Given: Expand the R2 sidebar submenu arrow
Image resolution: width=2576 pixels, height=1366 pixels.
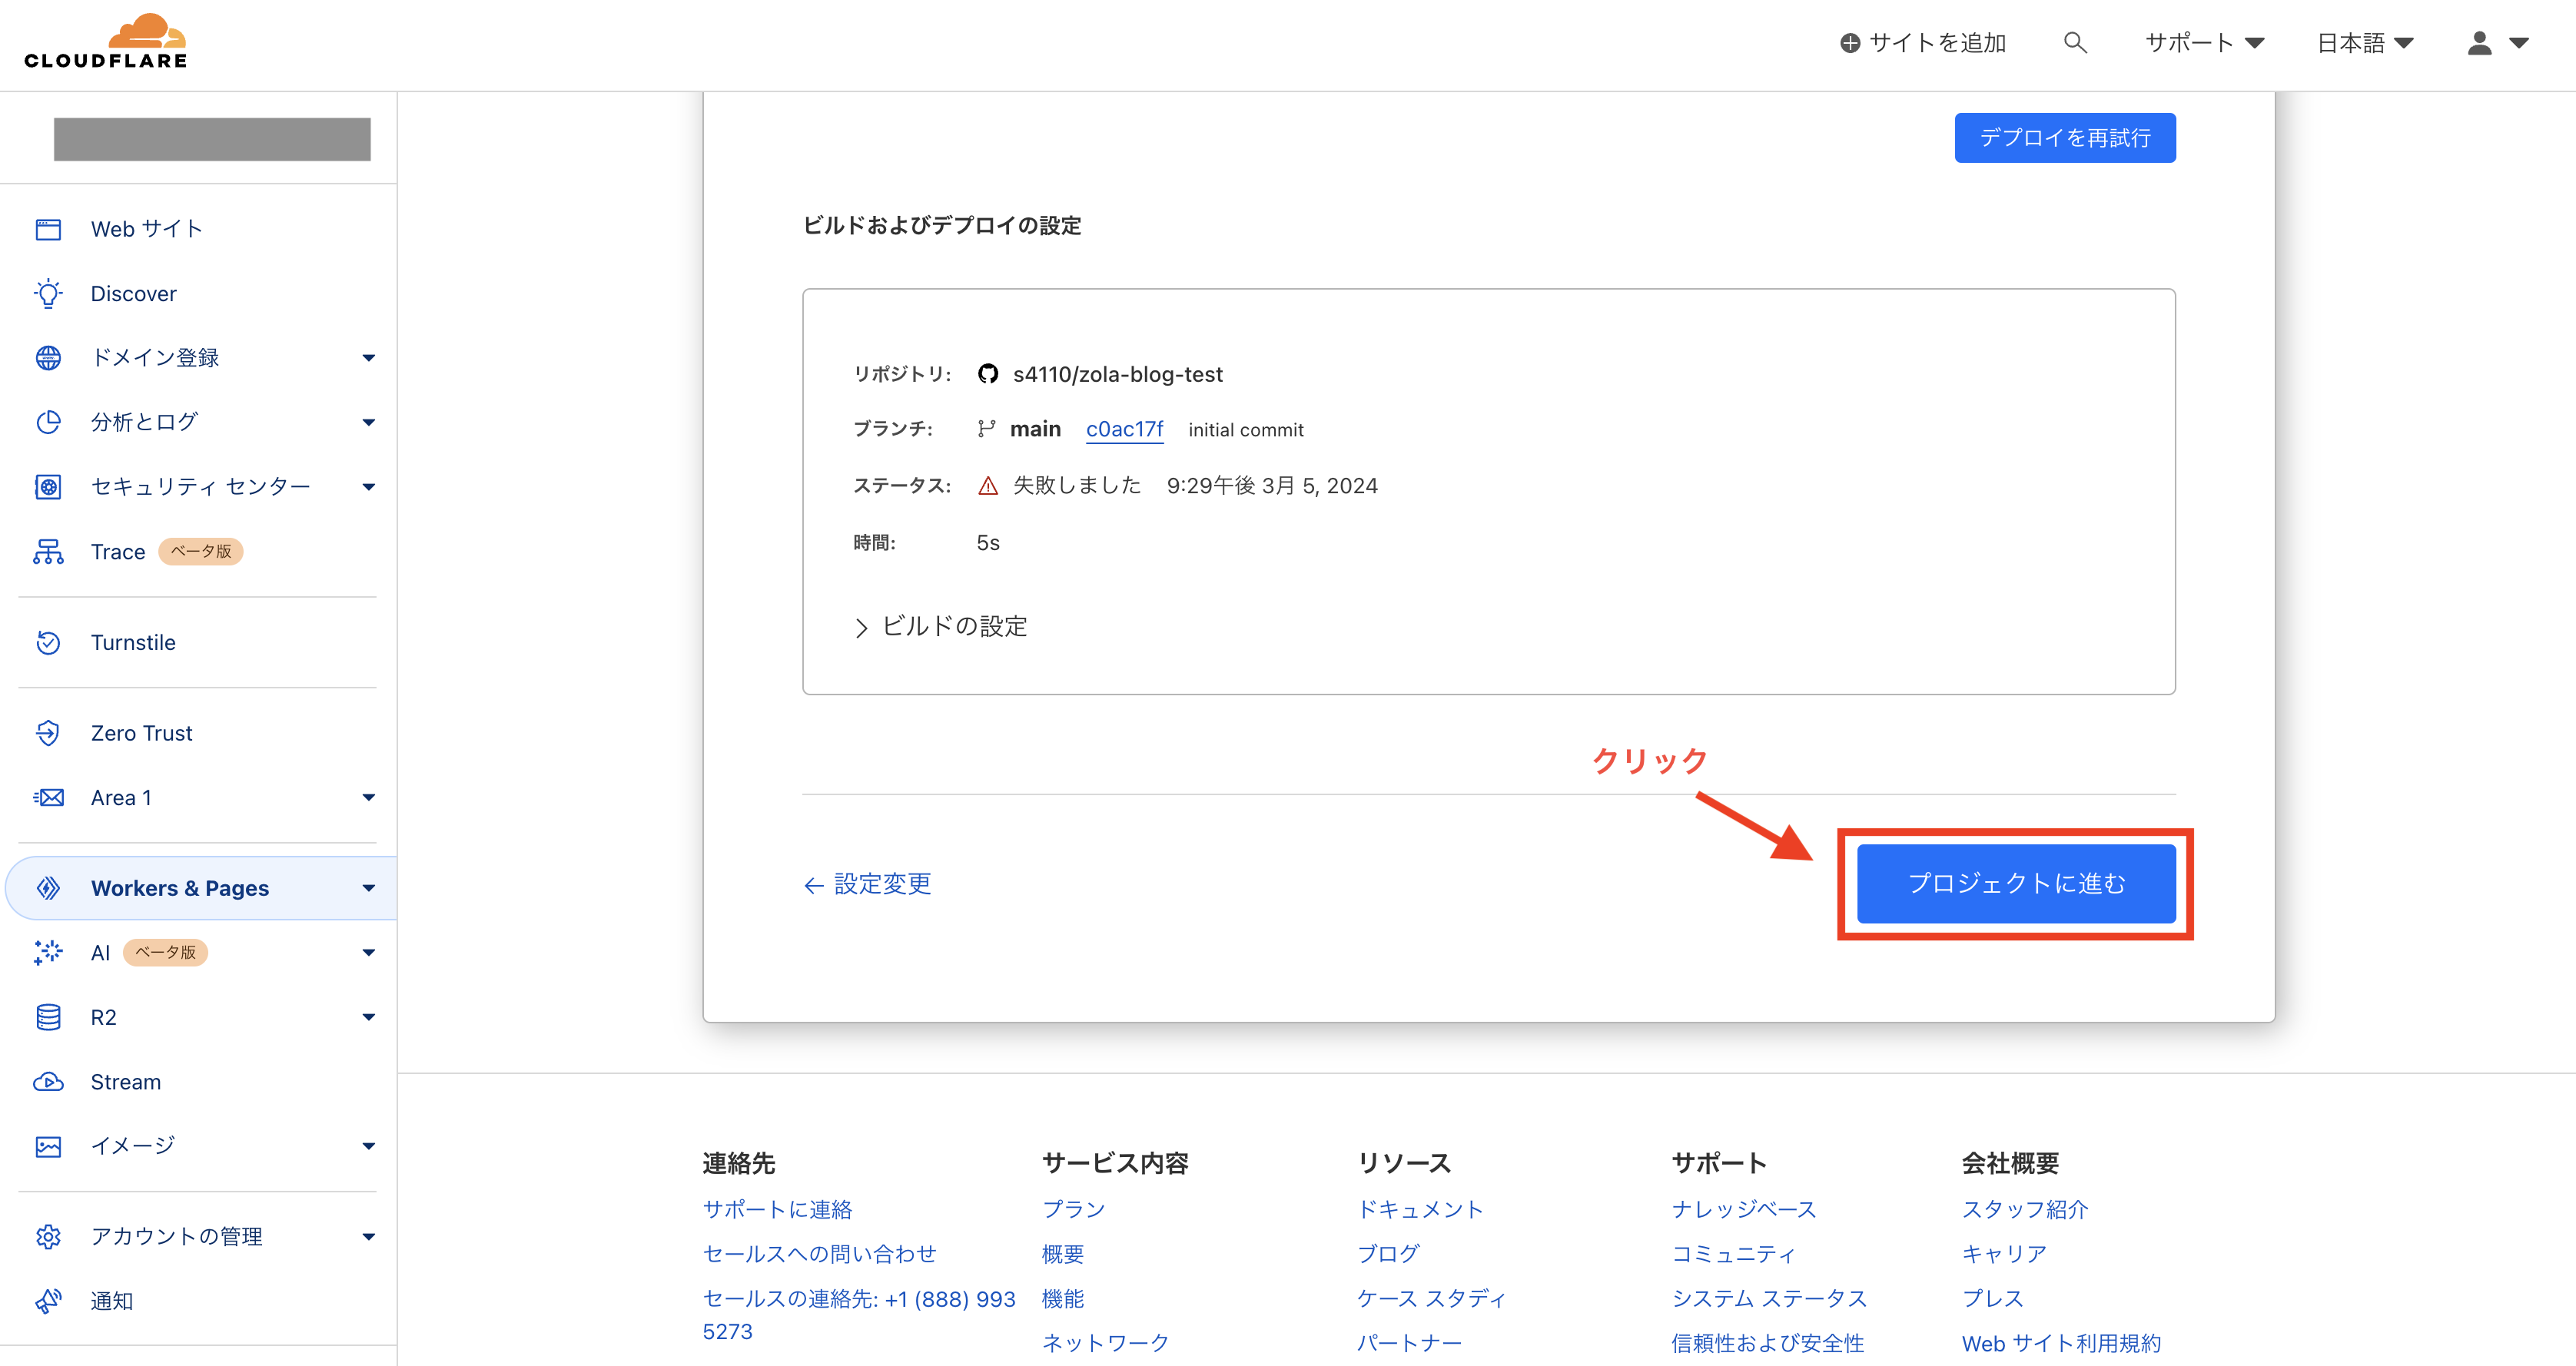Looking at the screenshot, I should click(x=368, y=1017).
